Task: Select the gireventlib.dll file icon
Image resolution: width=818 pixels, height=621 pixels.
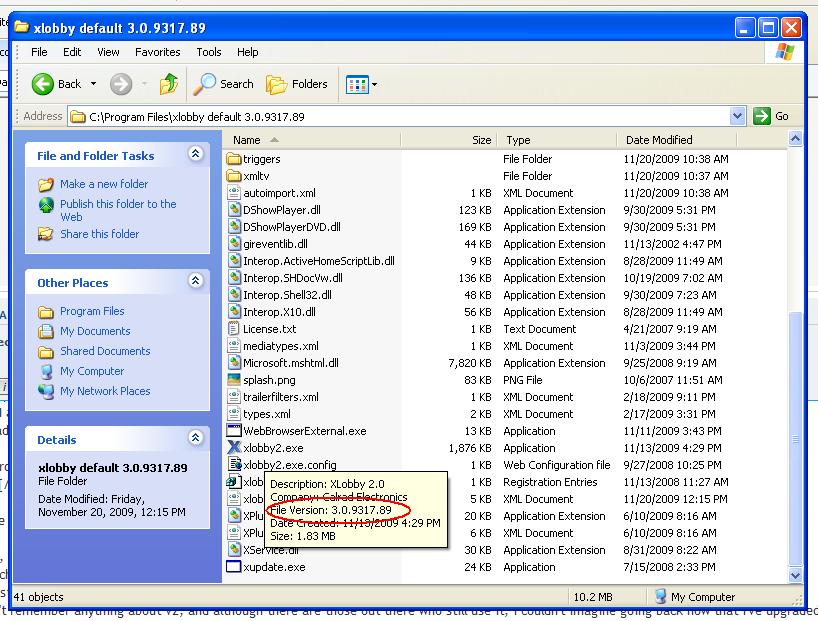Action: [234, 244]
